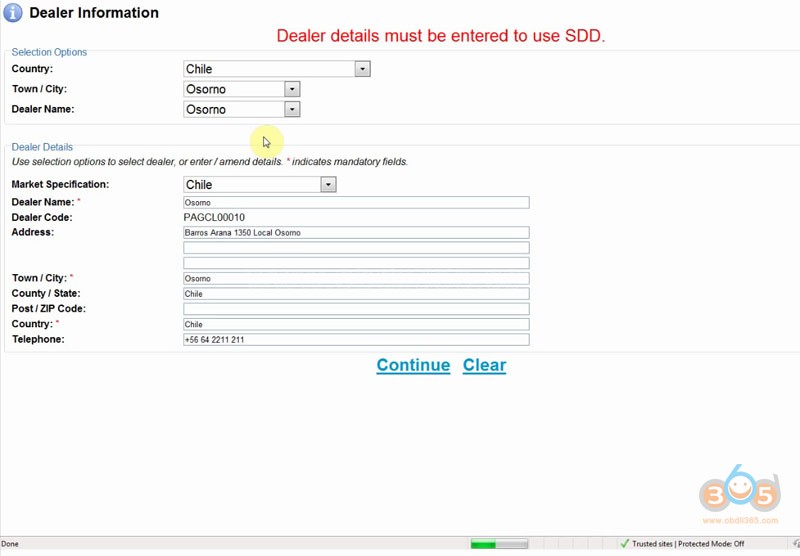Click the Dealer Code label

[x=42, y=218]
